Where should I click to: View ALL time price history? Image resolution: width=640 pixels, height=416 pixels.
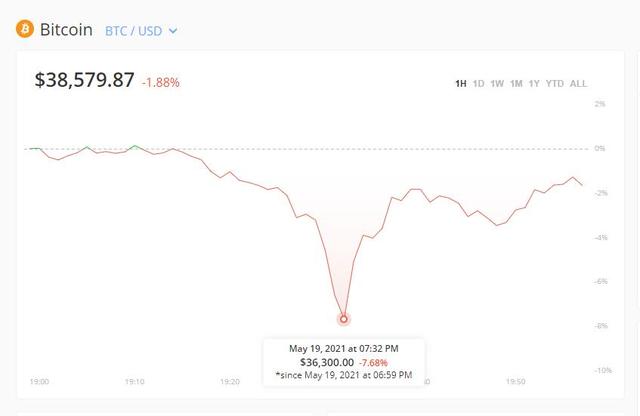point(578,84)
